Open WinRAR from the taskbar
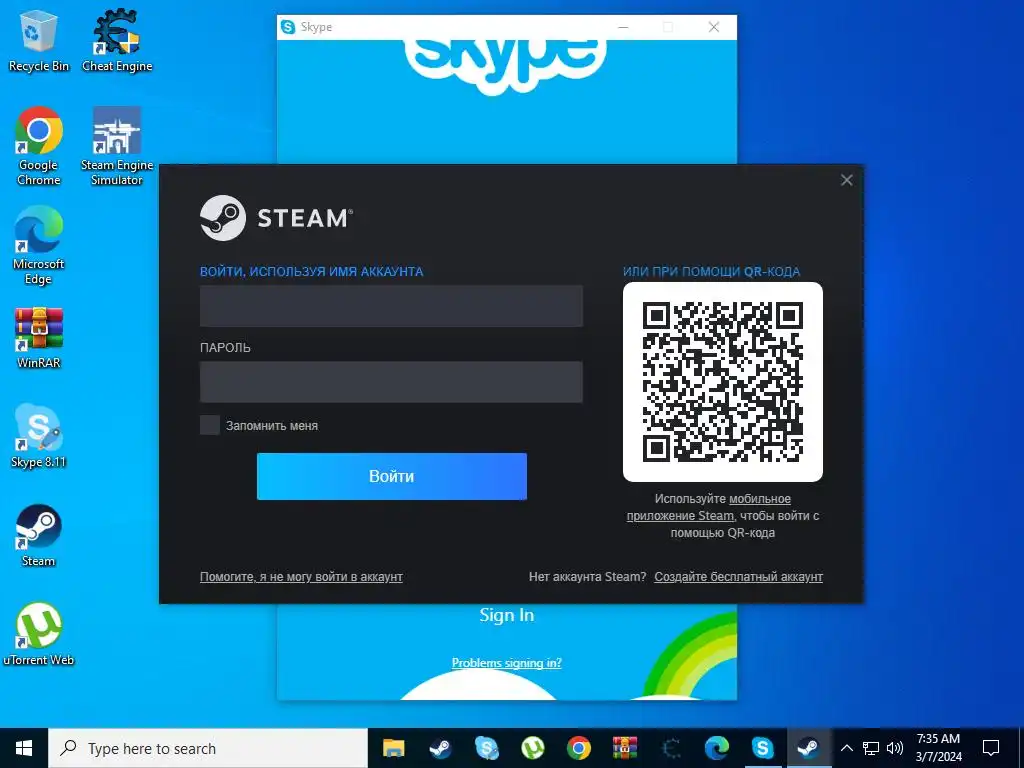This screenshot has width=1024, height=768. pyautogui.click(x=625, y=748)
